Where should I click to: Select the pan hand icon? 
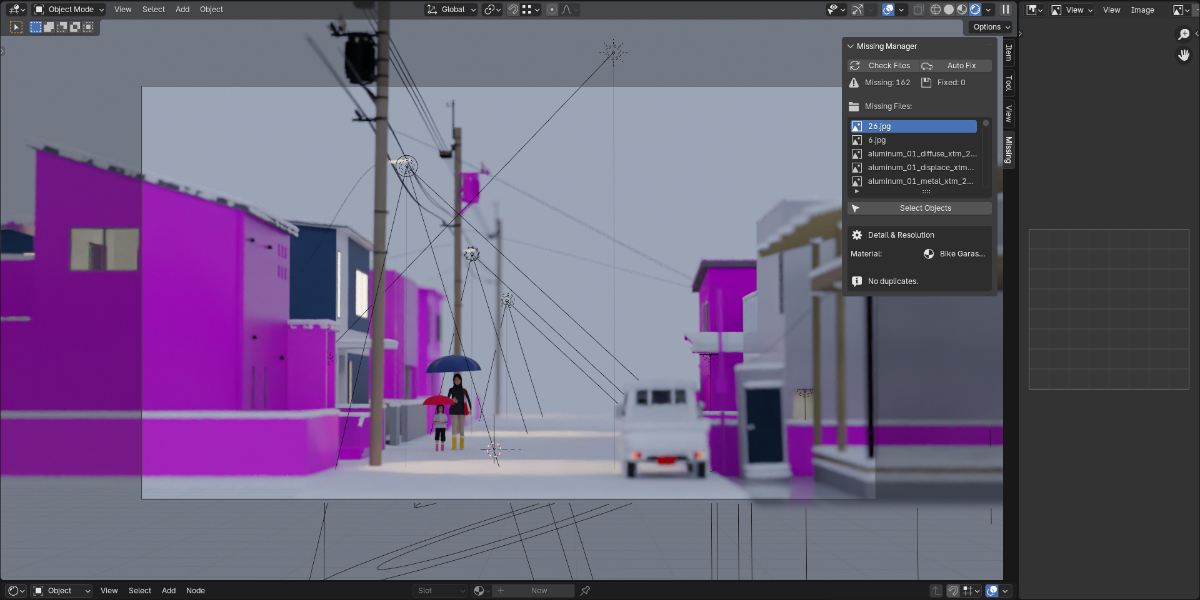pyautogui.click(x=1184, y=54)
